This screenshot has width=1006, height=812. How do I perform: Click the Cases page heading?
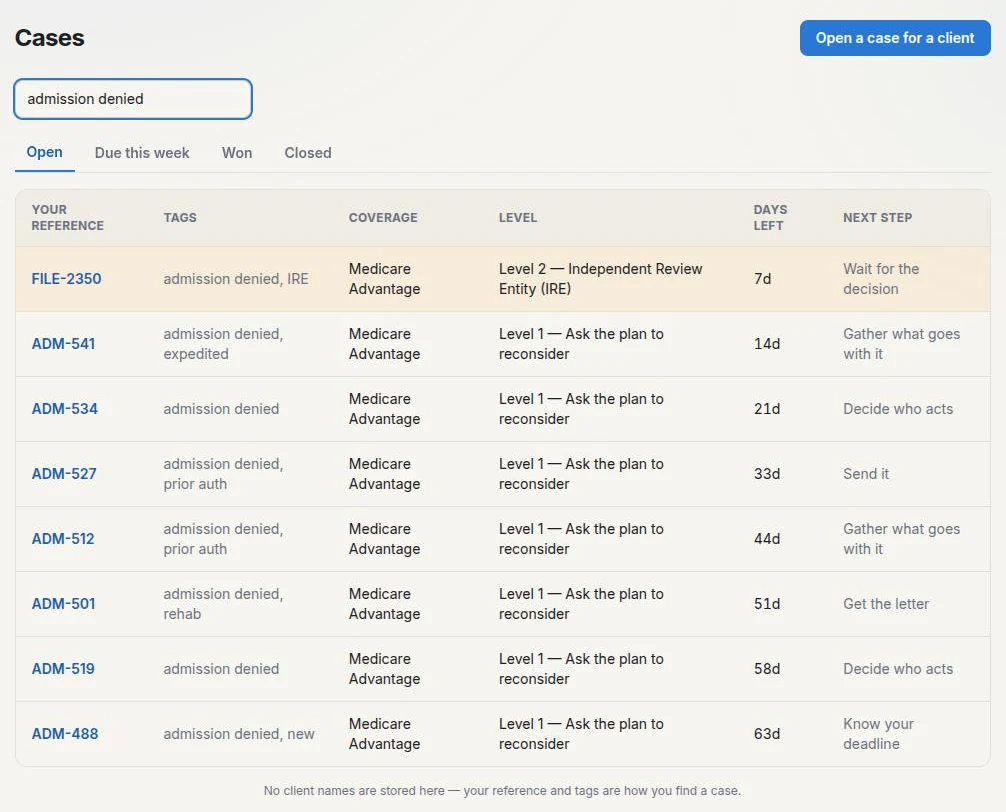[49, 38]
